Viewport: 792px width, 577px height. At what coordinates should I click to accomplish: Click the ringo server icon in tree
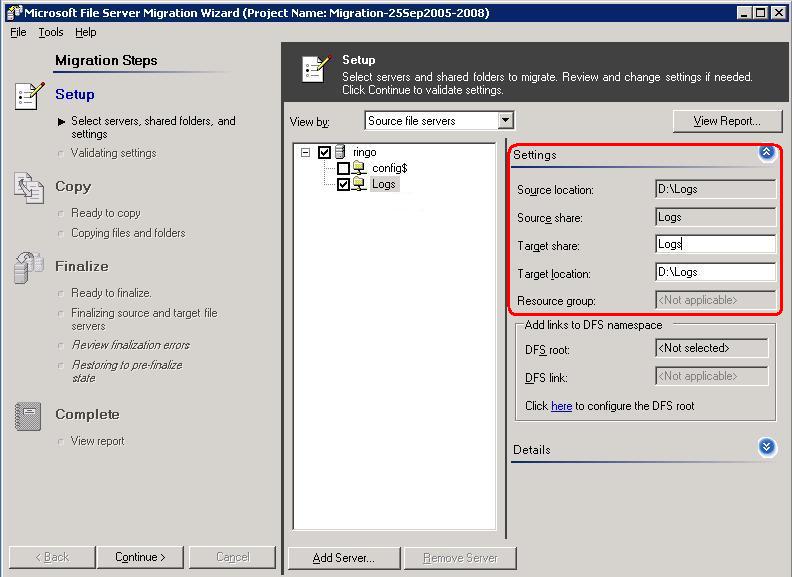tap(340, 152)
